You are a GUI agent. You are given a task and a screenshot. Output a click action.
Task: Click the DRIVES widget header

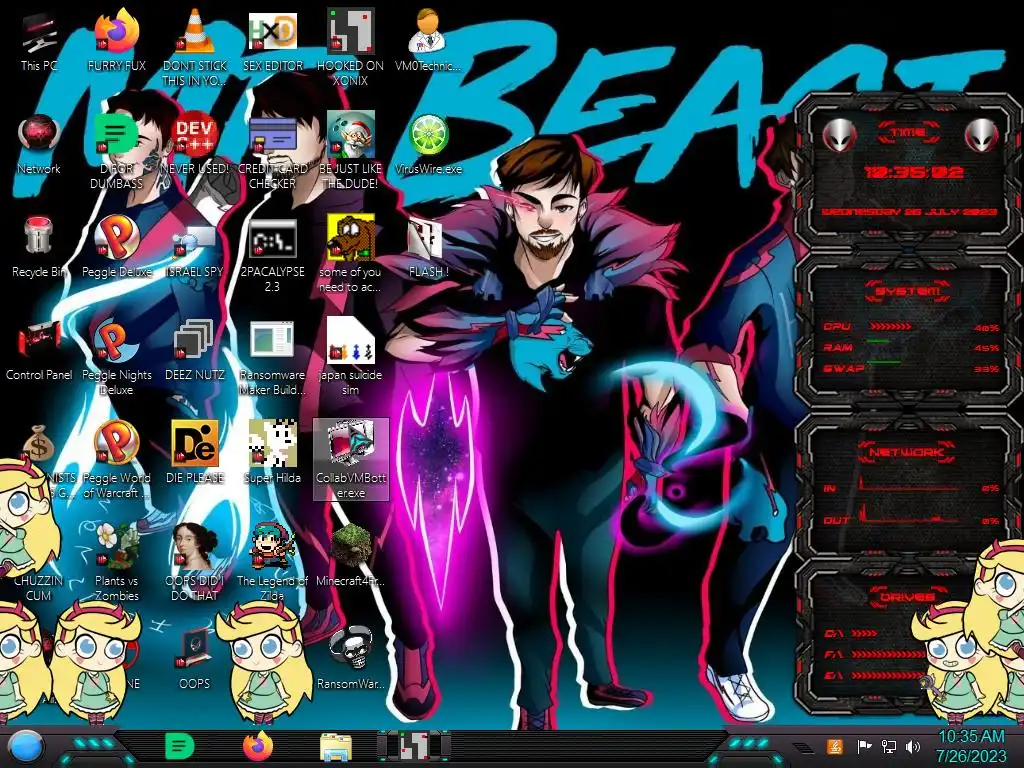pyautogui.click(x=906, y=597)
